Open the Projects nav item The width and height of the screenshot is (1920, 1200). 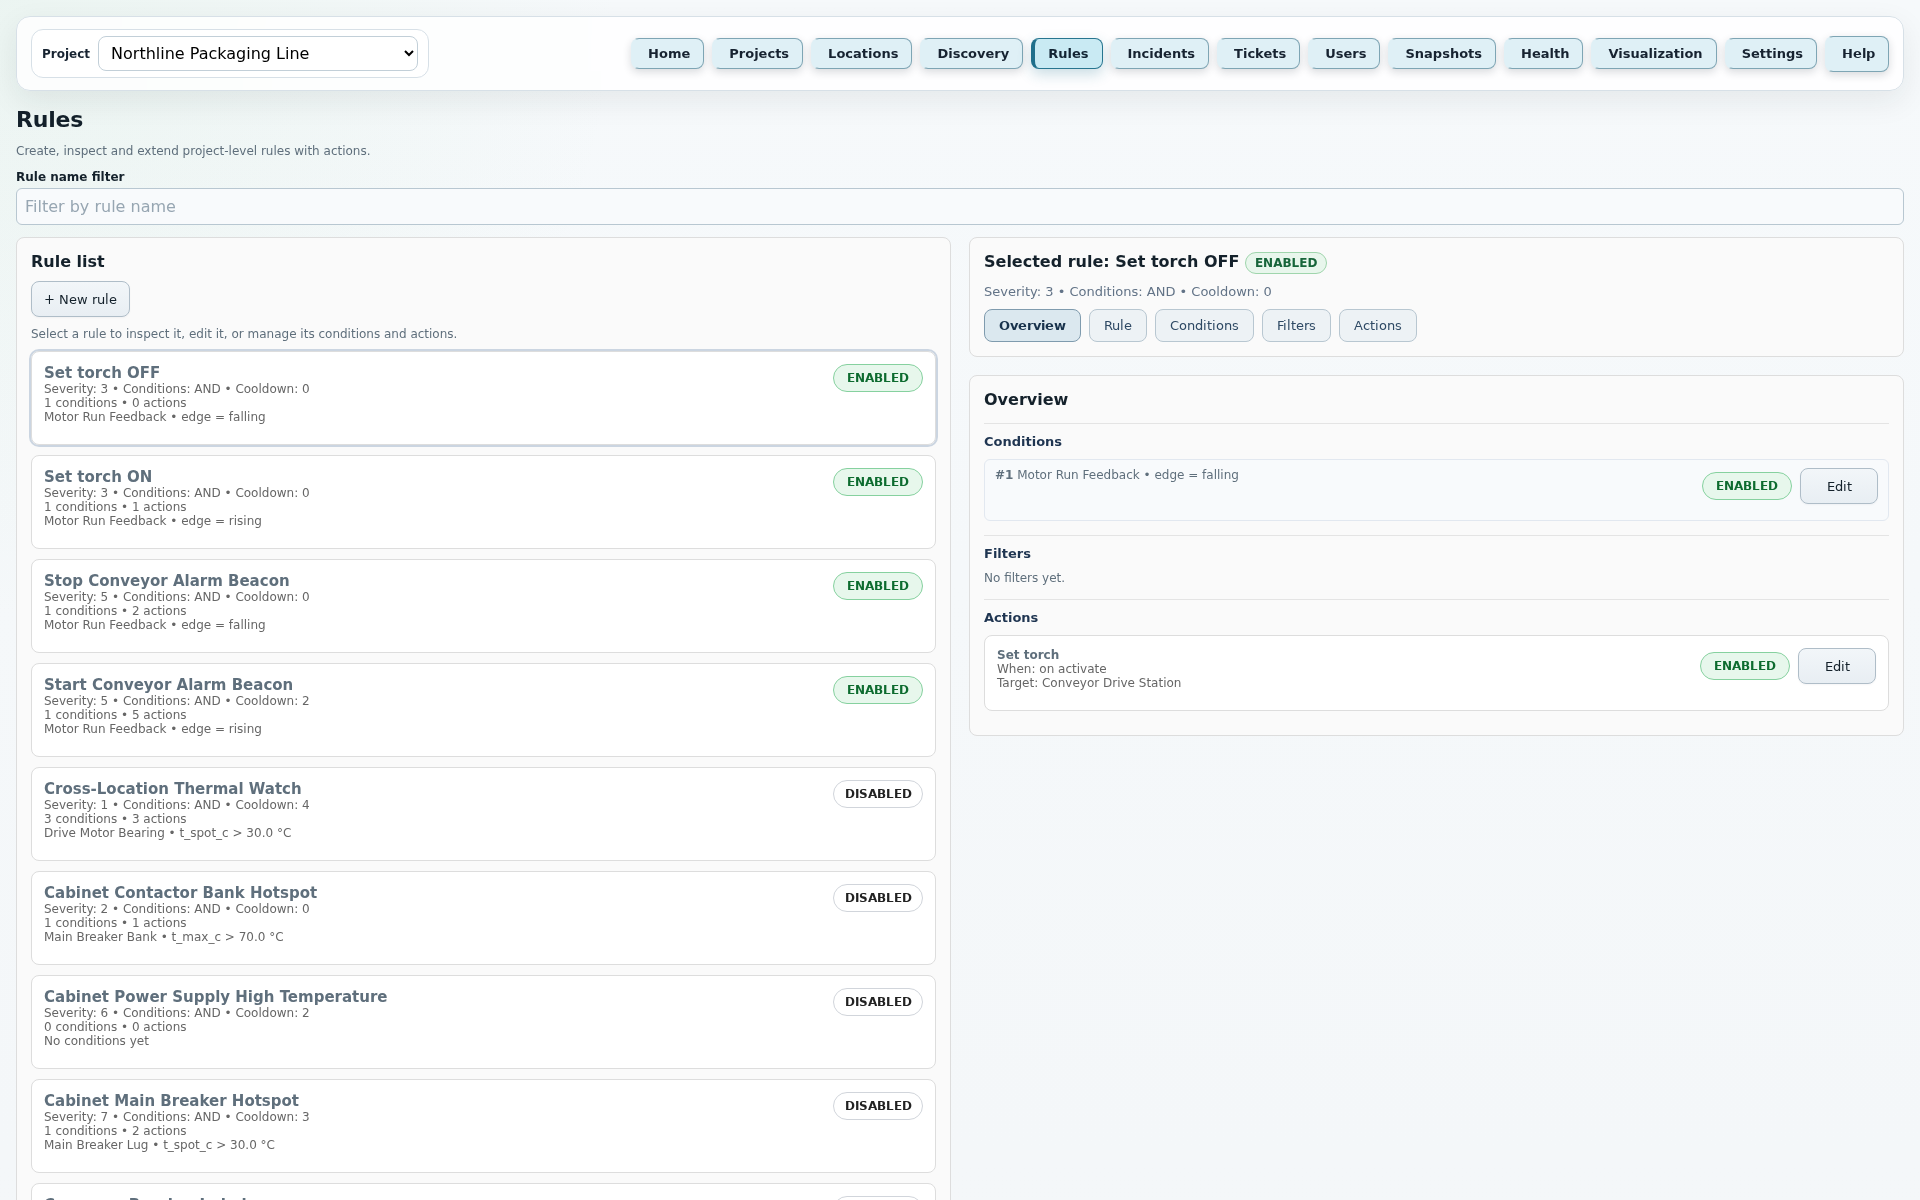pos(758,54)
